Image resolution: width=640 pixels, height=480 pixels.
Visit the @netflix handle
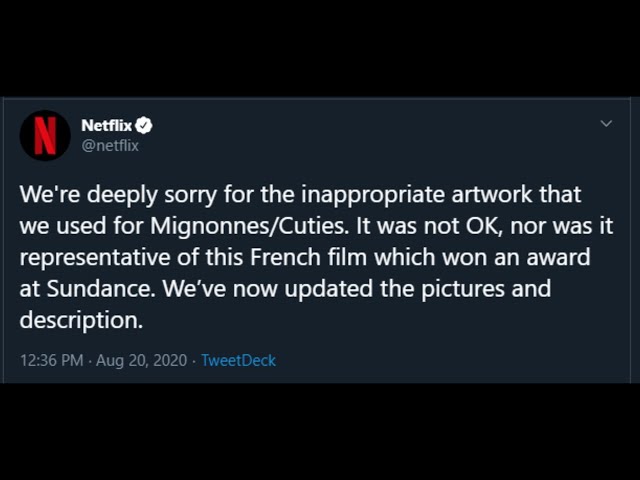point(110,146)
